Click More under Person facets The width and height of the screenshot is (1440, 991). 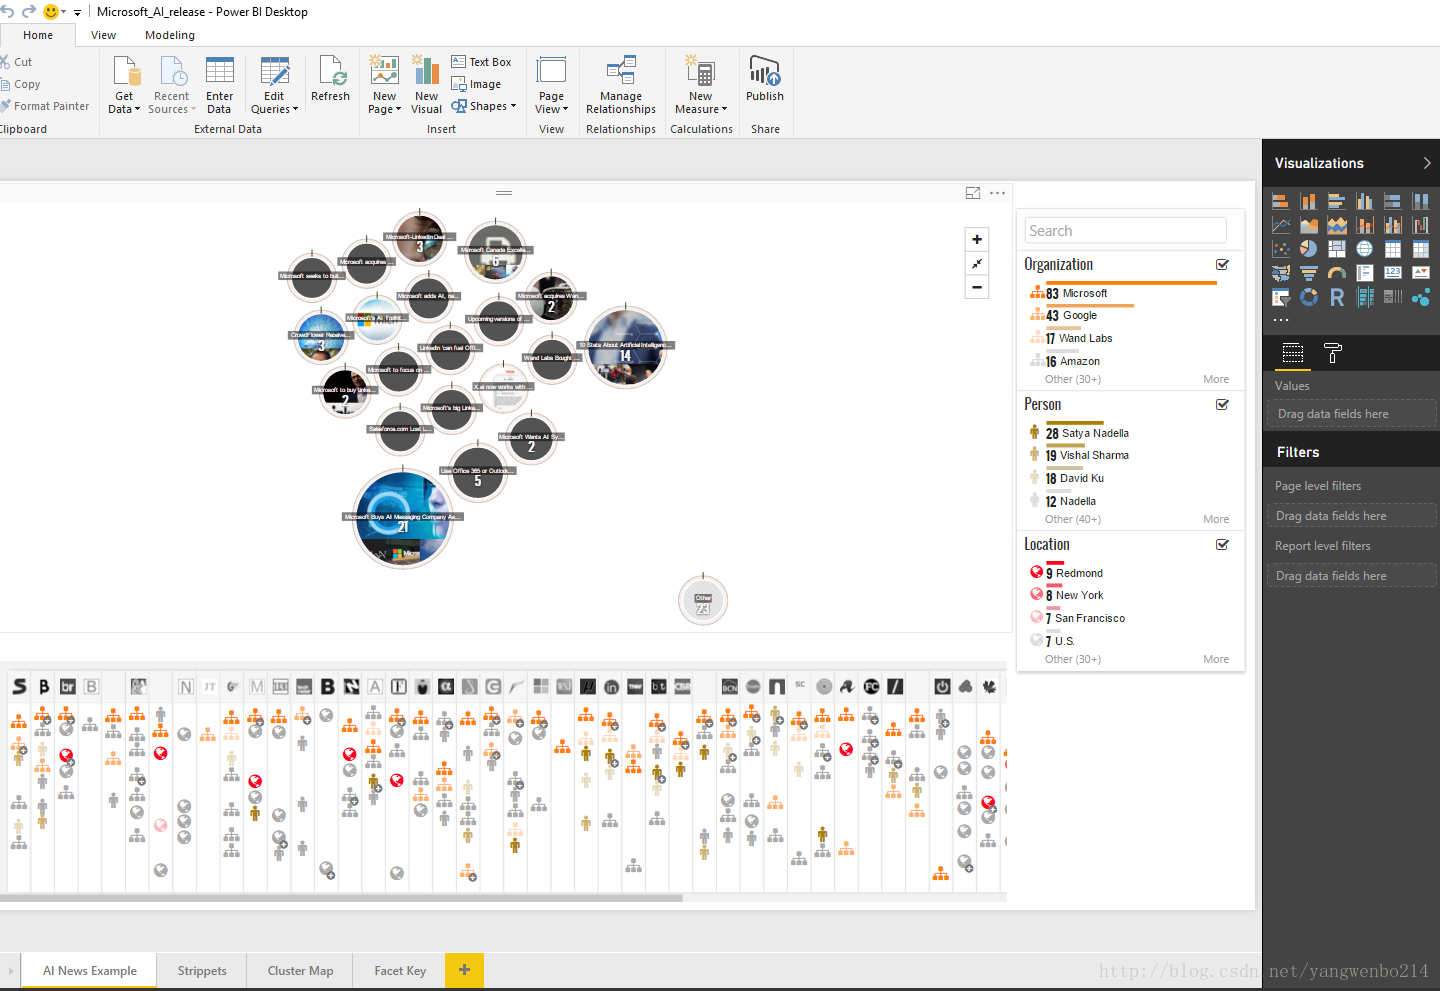click(1216, 519)
